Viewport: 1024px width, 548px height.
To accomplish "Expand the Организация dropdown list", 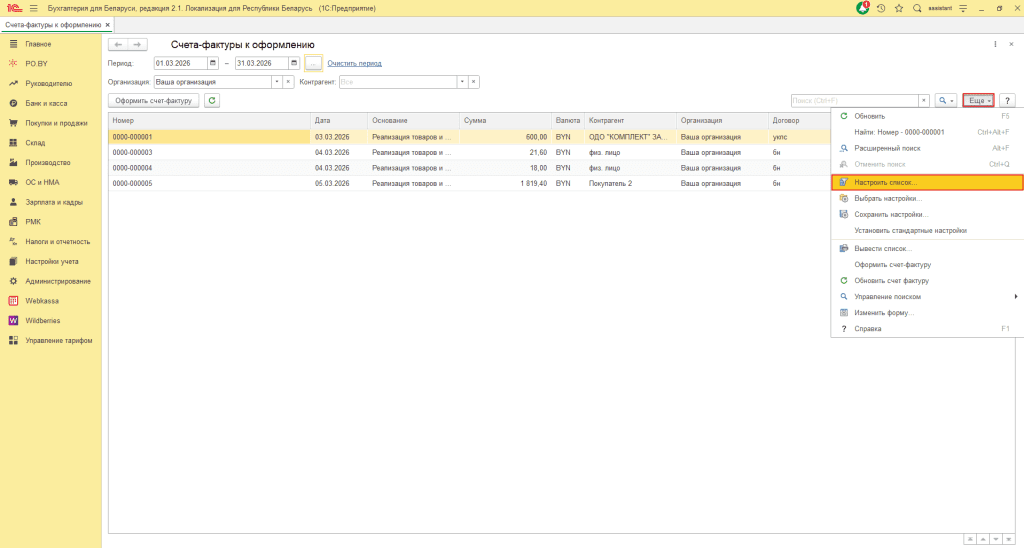I will pyautogui.click(x=276, y=82).
